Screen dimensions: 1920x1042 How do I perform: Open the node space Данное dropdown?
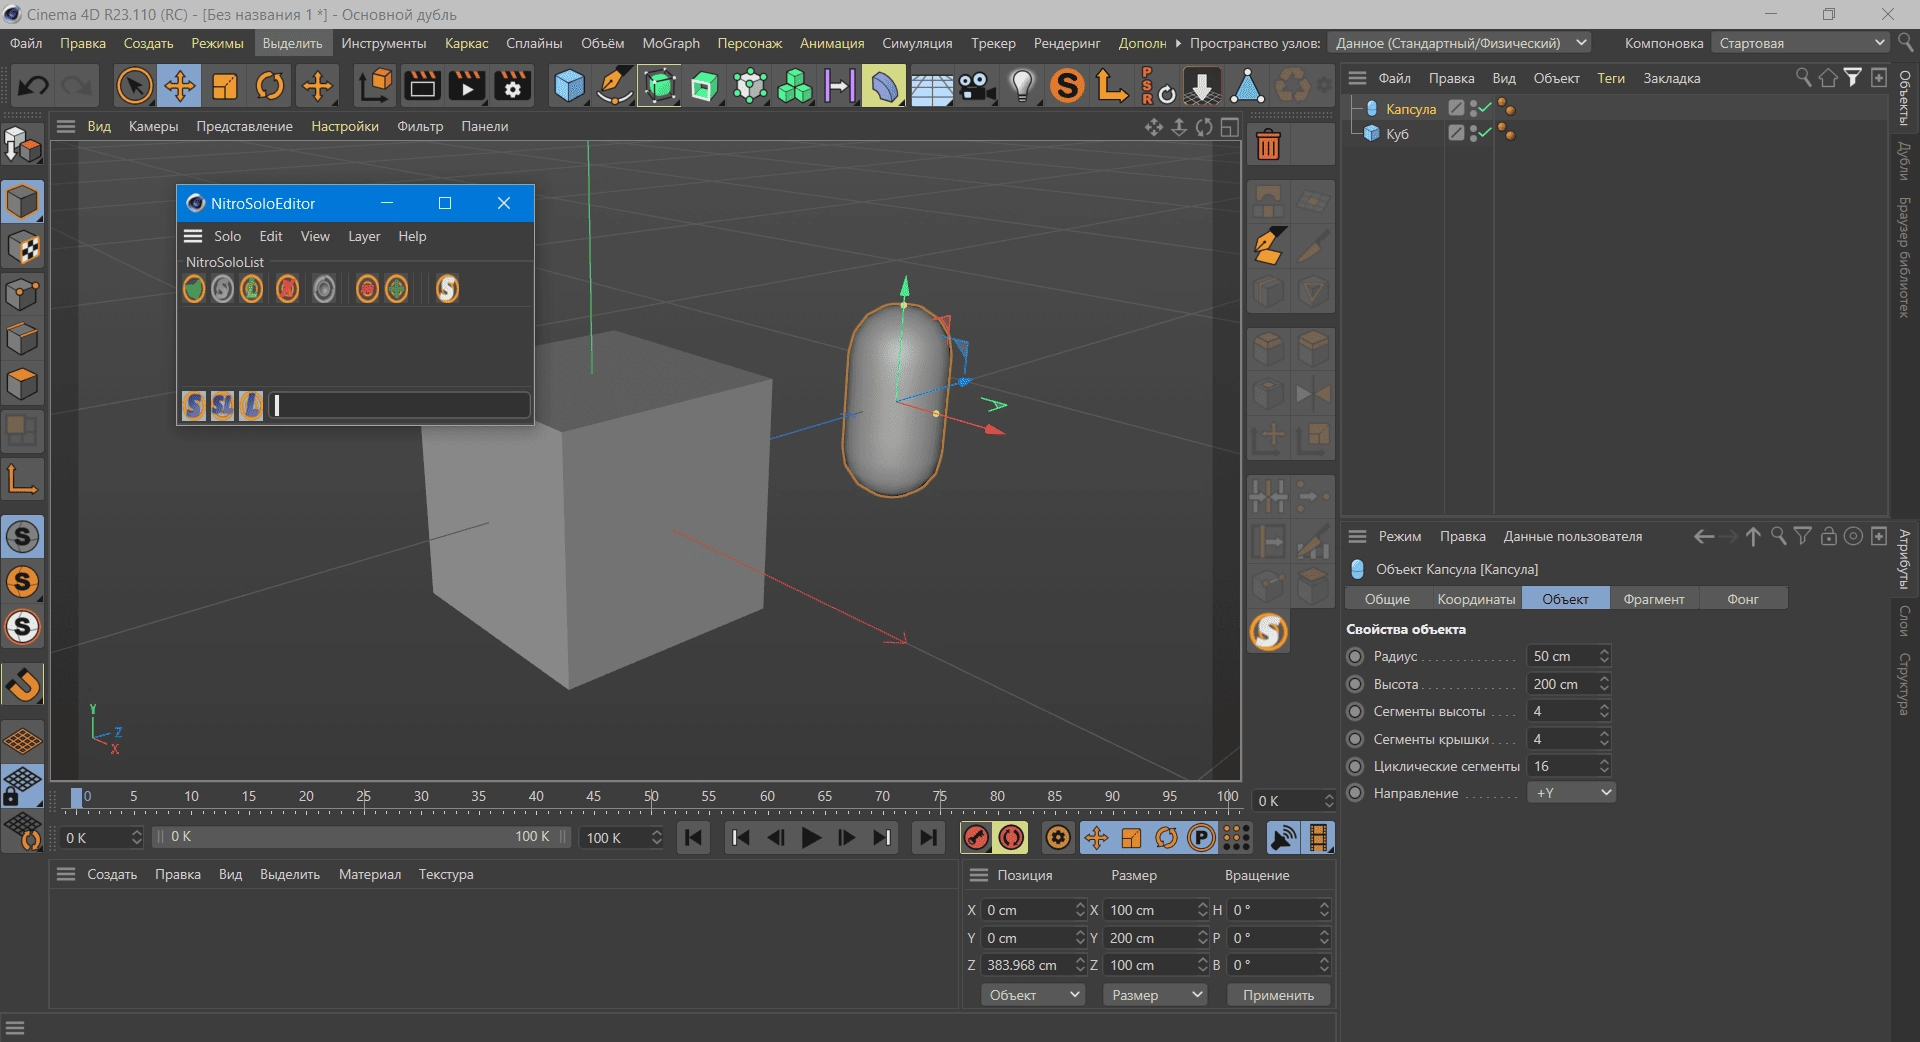[1459, 43]
